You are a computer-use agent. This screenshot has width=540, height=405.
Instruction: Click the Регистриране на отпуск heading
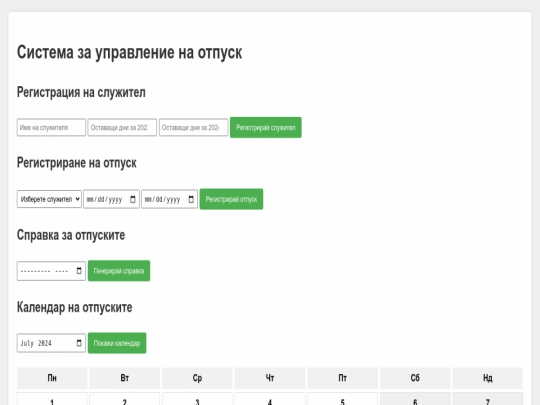77,163
